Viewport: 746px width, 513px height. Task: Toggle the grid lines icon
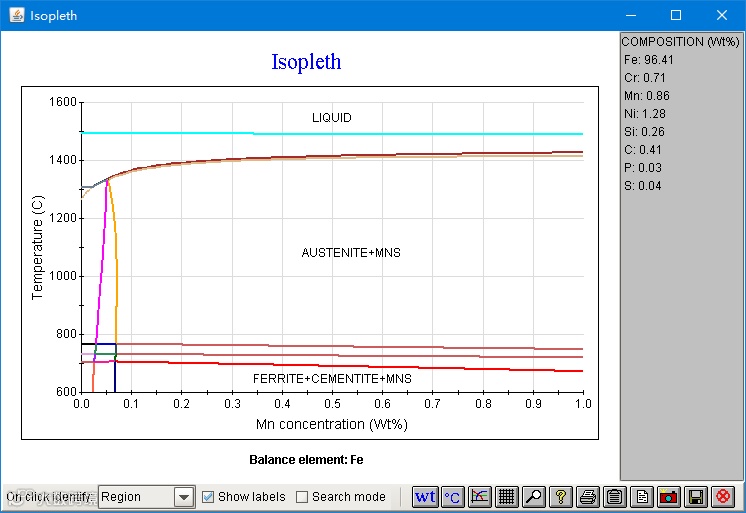coord(506,497)
